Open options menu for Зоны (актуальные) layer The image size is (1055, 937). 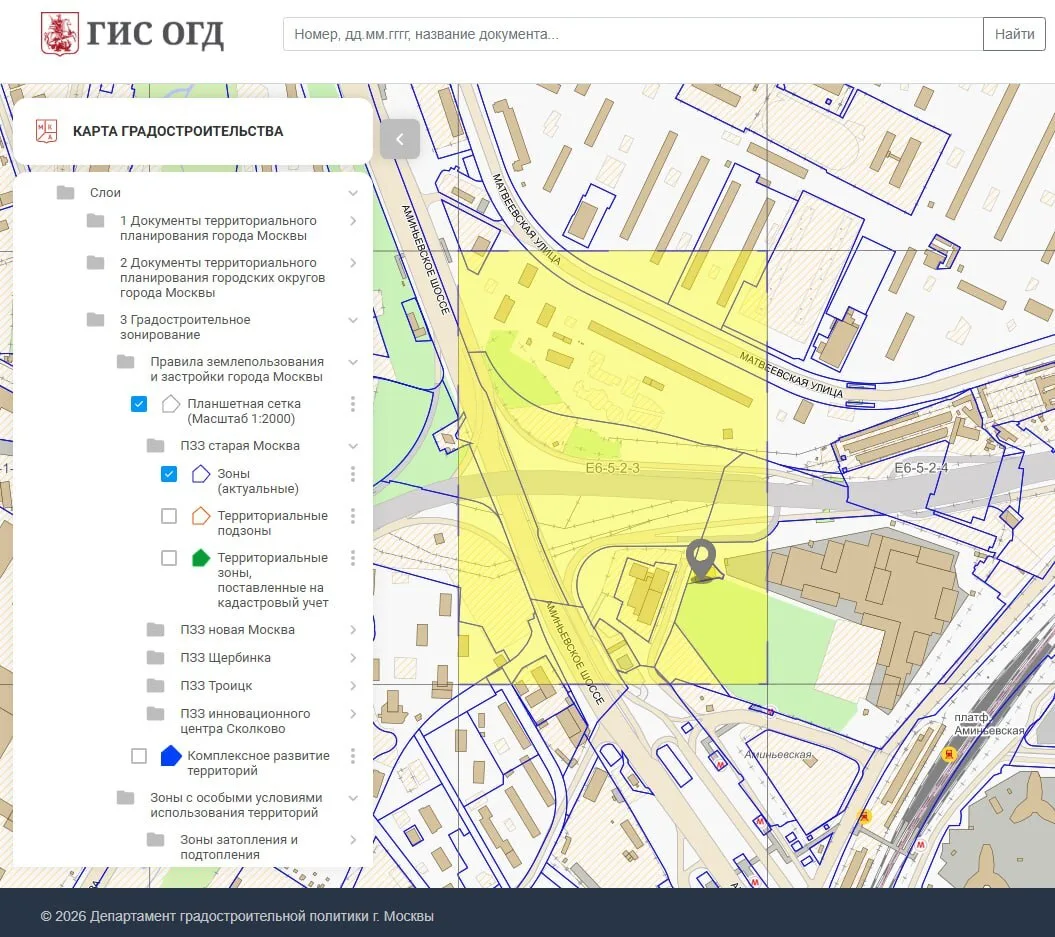click(353, 474)
